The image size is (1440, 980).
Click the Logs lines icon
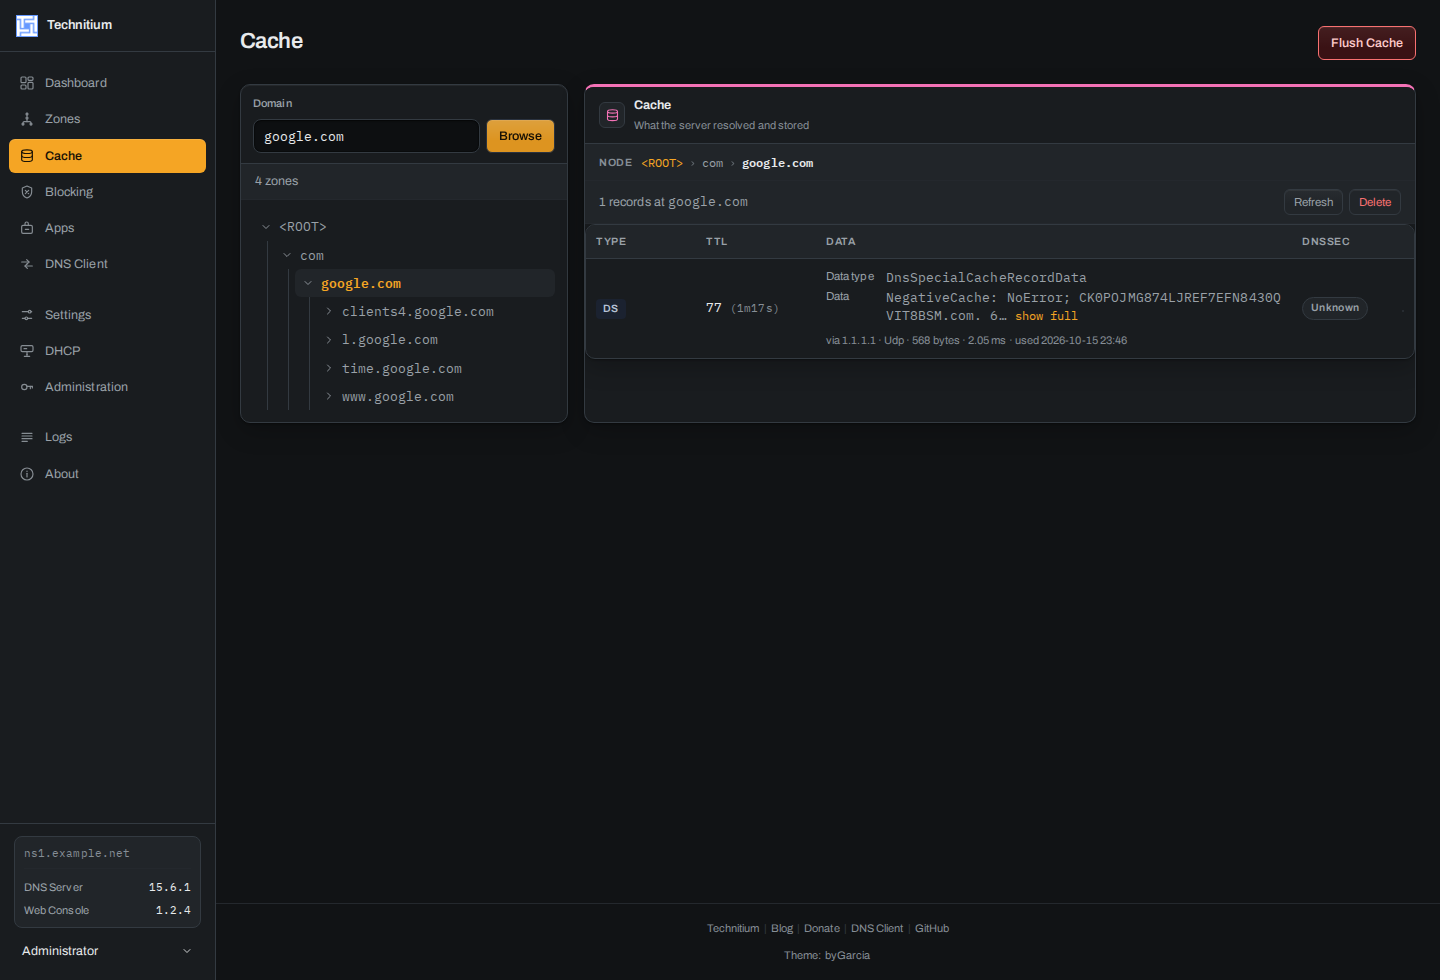coord(27,437)
